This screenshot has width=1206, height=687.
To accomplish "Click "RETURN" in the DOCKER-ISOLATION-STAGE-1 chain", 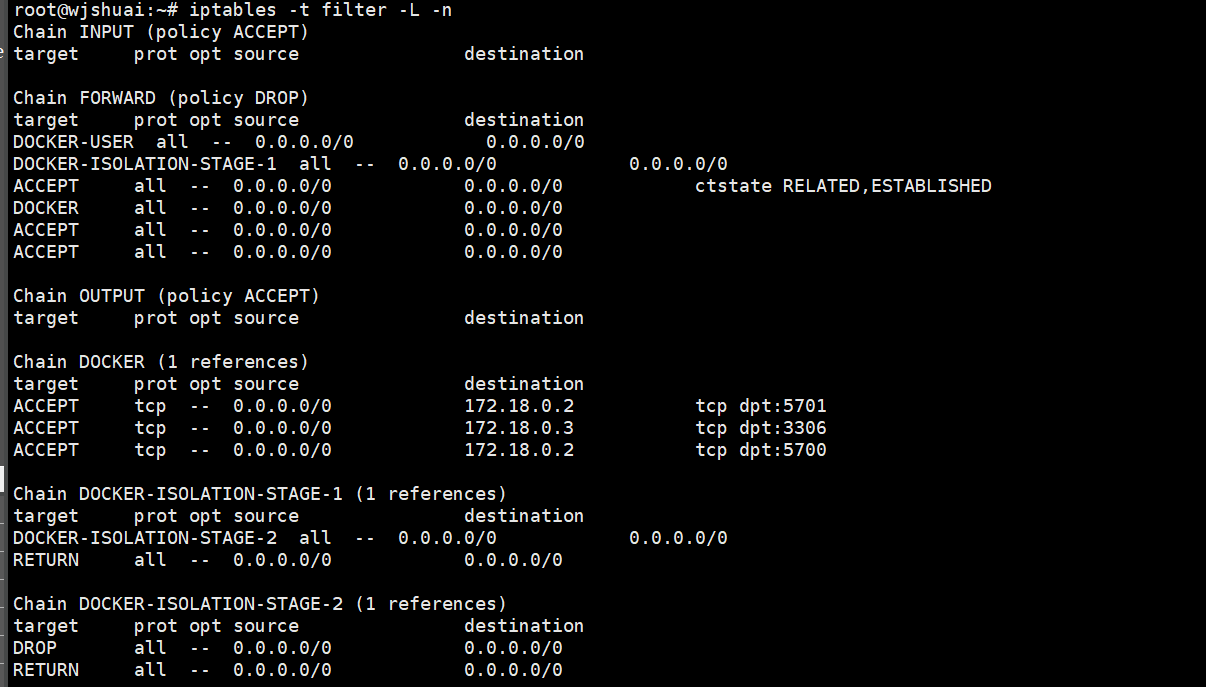I will (46, 560).
